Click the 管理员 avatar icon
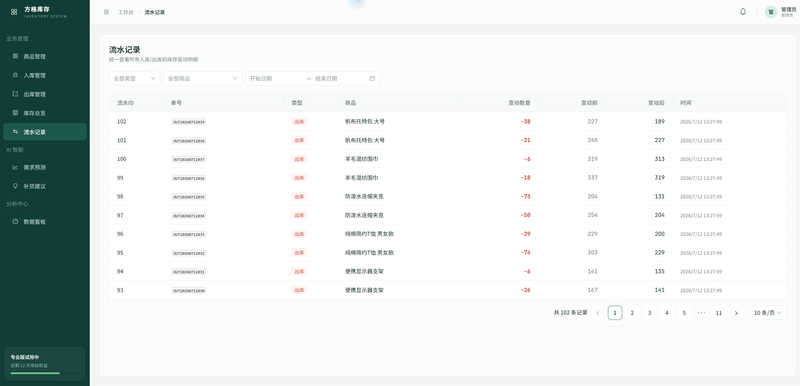The height and width of the screenshot is (386, 800). click(x=771, y=12)
